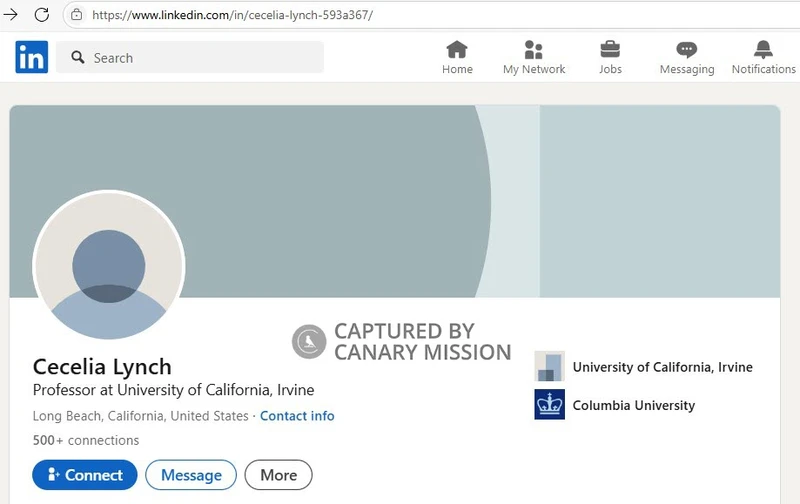Viewport: 800px width, 504px height.
Task: Message Cecelia Lynch
Action: click(191, 475)
